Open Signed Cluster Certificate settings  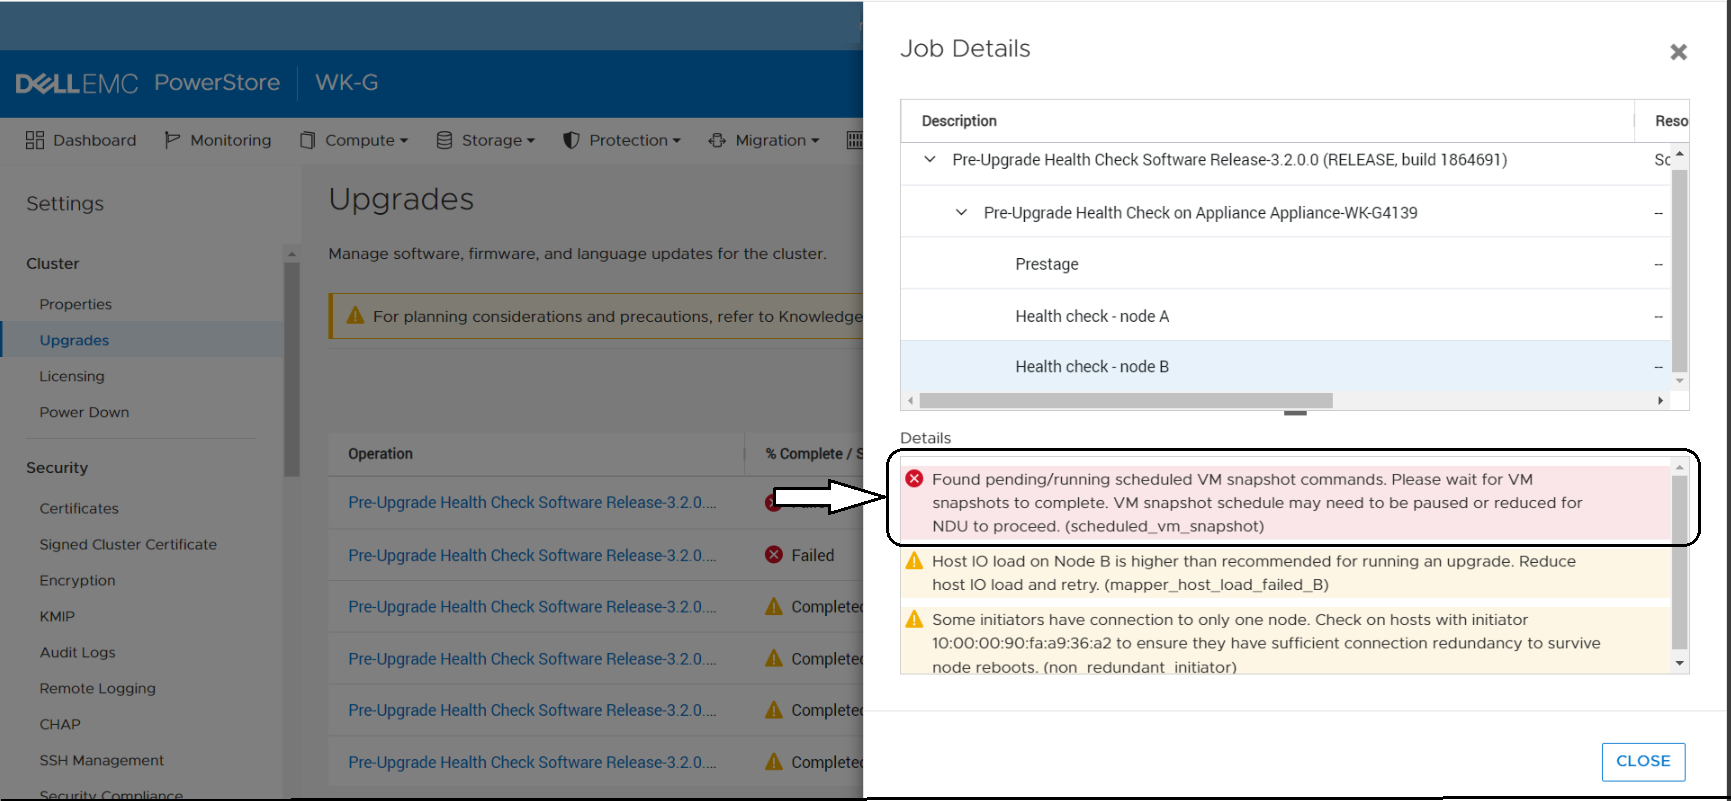click(x=128, y=544)
